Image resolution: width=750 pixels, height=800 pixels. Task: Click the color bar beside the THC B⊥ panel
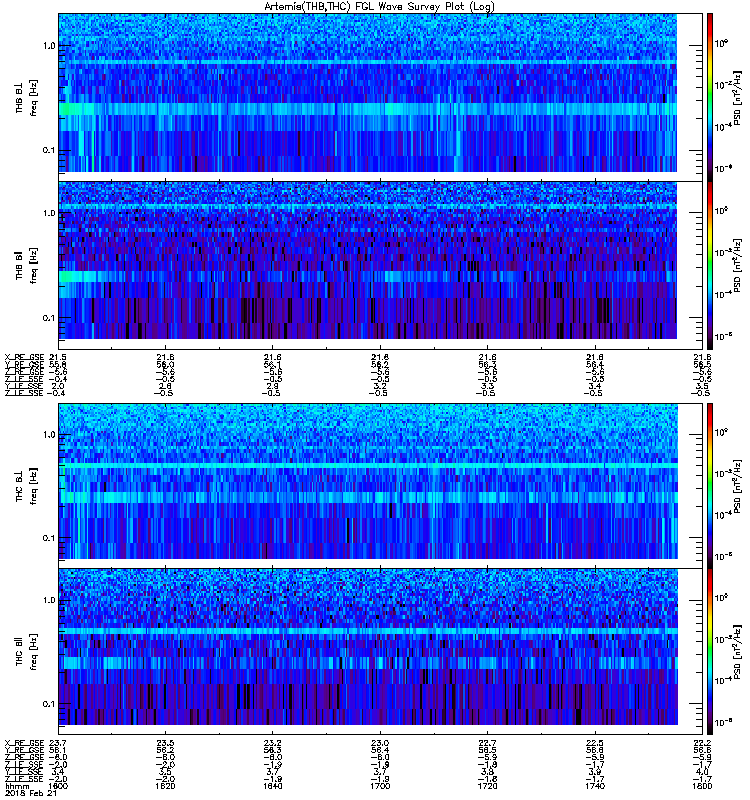tap(710, 486)
